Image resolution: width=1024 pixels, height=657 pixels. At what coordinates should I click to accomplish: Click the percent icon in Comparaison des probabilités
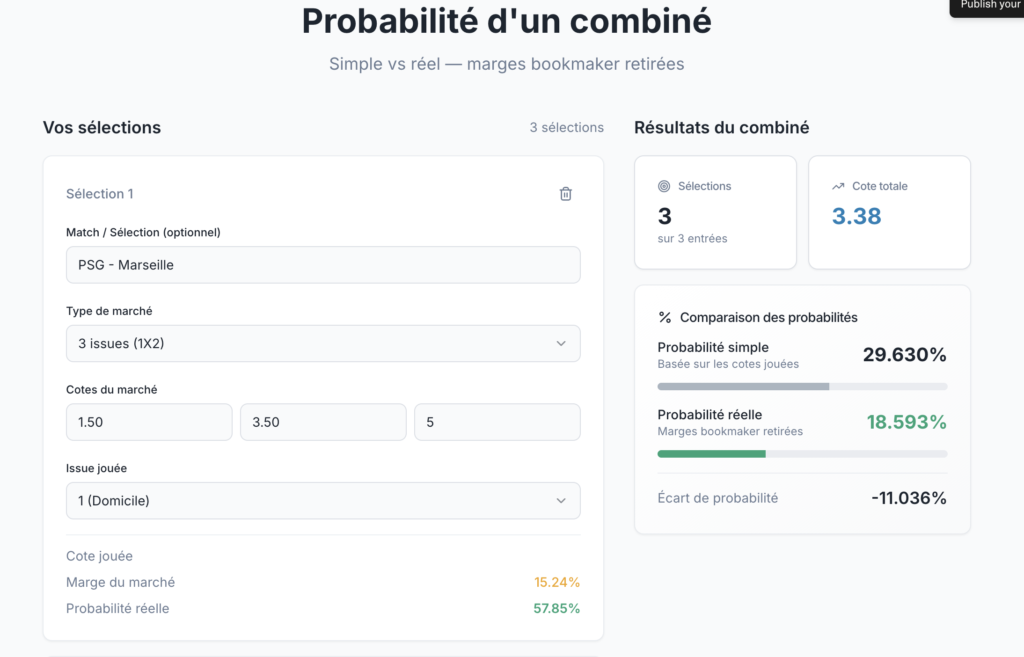point(665,317)
